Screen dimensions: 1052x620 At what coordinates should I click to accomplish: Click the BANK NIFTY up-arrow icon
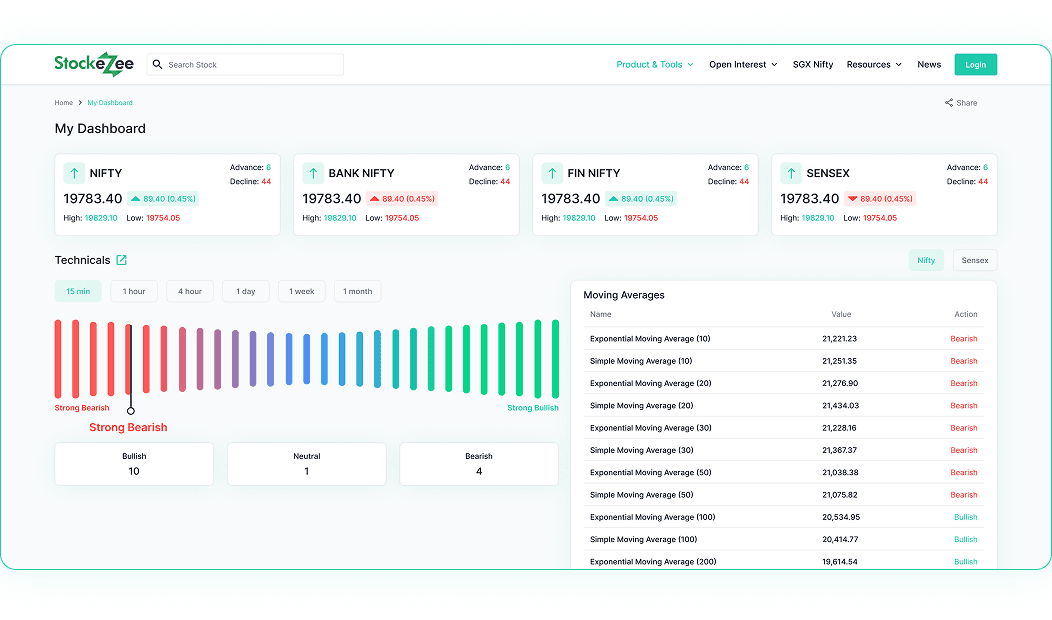tap(313, 173)
